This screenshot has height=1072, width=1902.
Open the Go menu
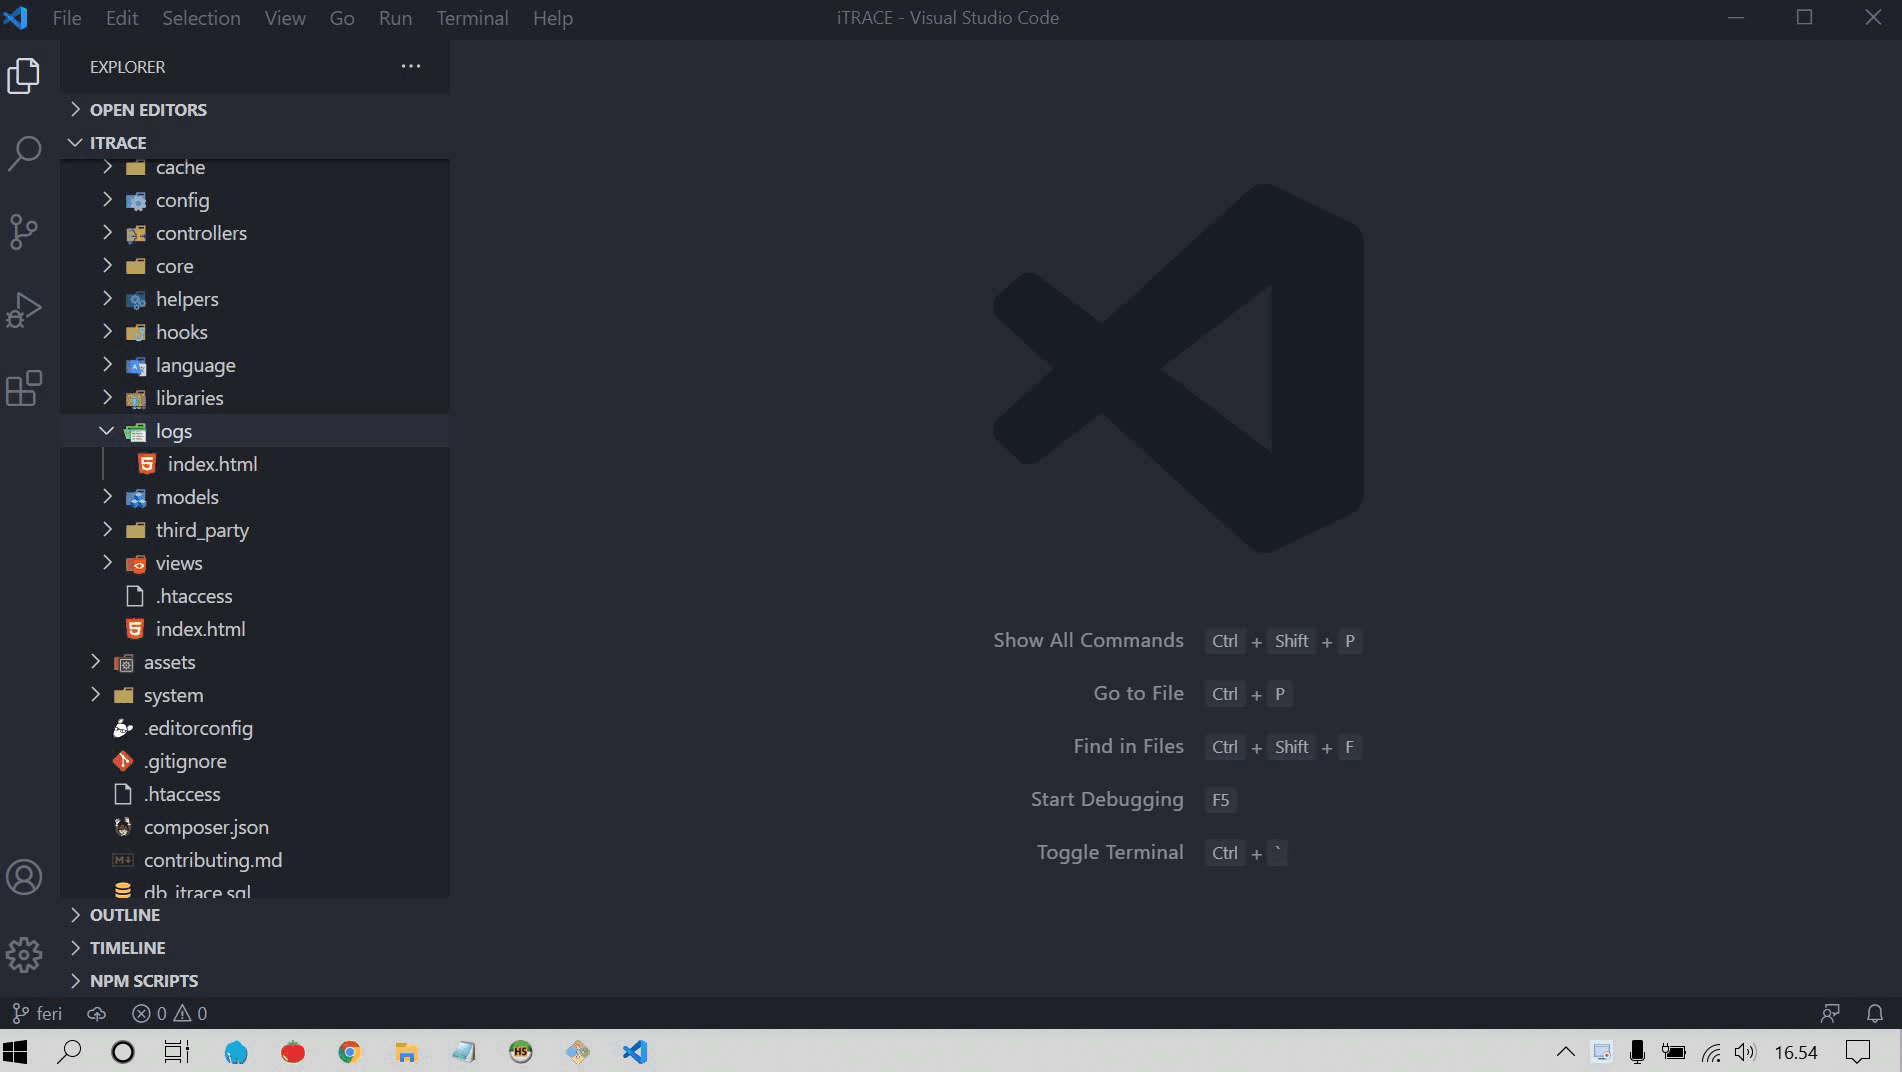coord(342,18)
